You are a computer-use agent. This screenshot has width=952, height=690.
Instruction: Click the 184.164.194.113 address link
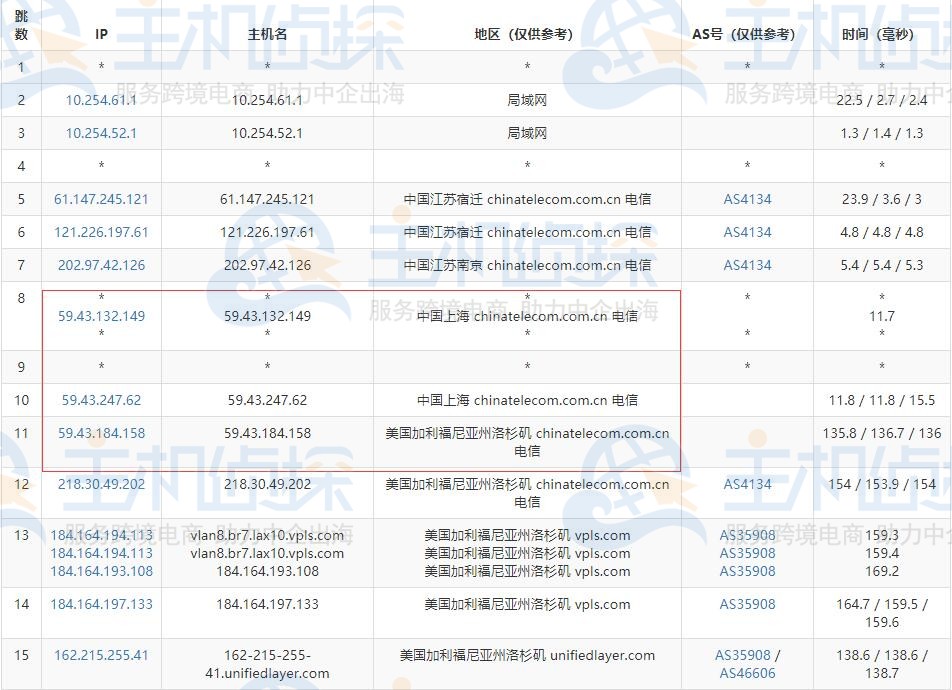tap(100, 535)
